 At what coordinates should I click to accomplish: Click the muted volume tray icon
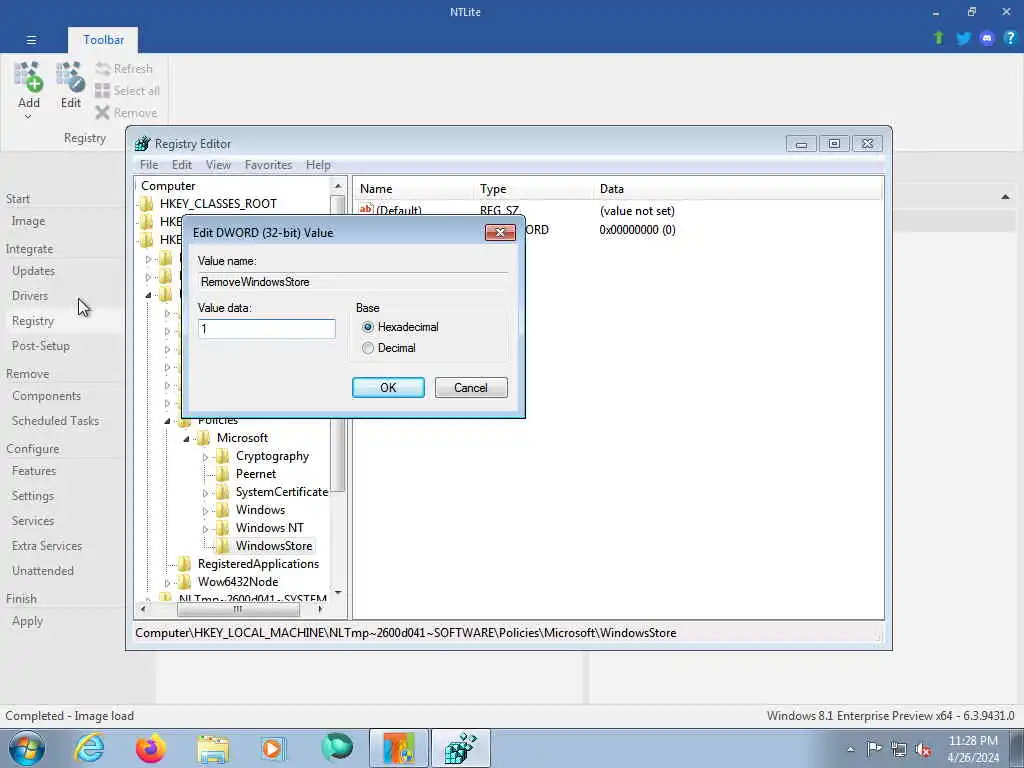coord(923,750)
